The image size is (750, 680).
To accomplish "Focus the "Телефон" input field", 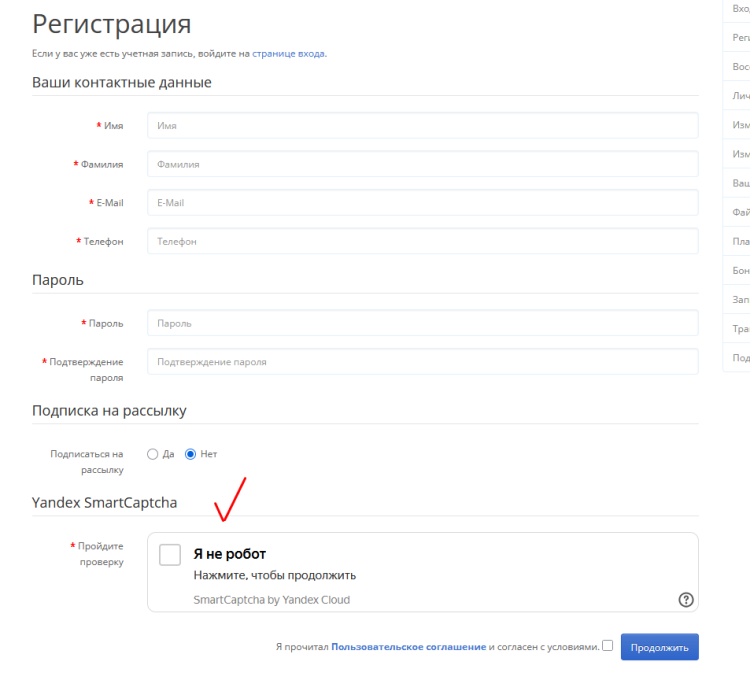I will point(422,241).
